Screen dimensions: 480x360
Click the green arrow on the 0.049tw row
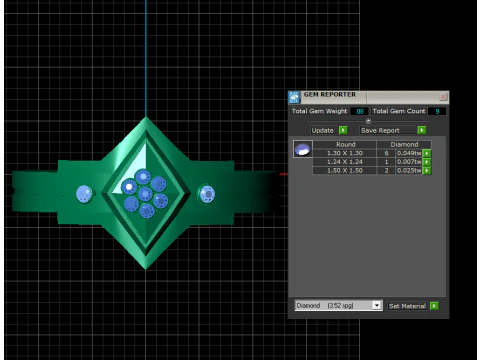click(x=427, y=153)
